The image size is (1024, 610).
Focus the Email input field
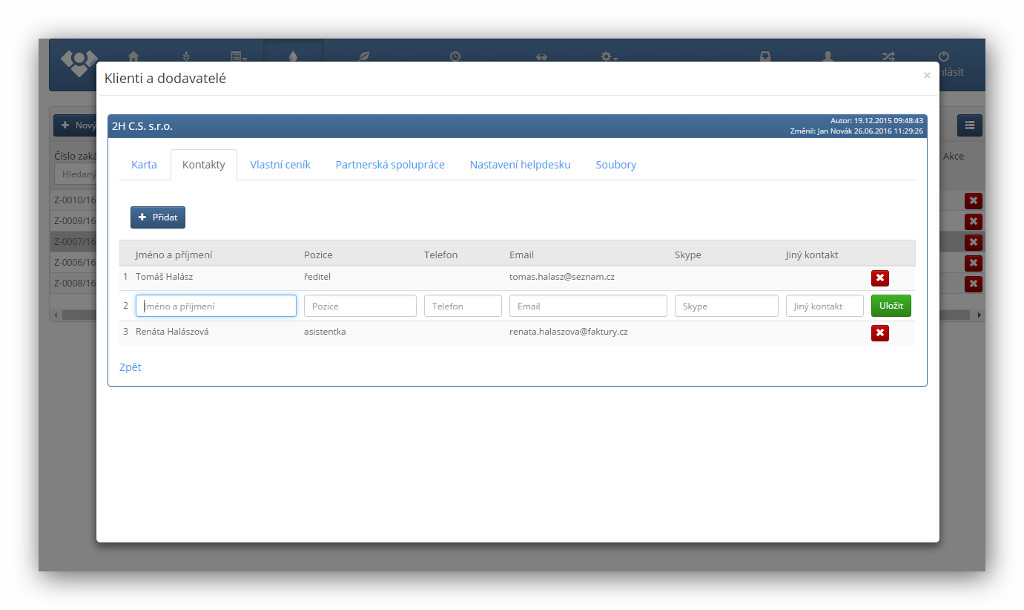[x=587, y=306]
